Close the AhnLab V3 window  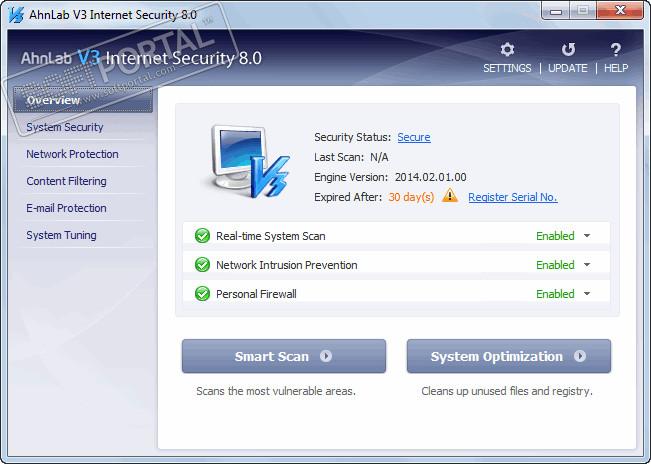coord(620,10)
